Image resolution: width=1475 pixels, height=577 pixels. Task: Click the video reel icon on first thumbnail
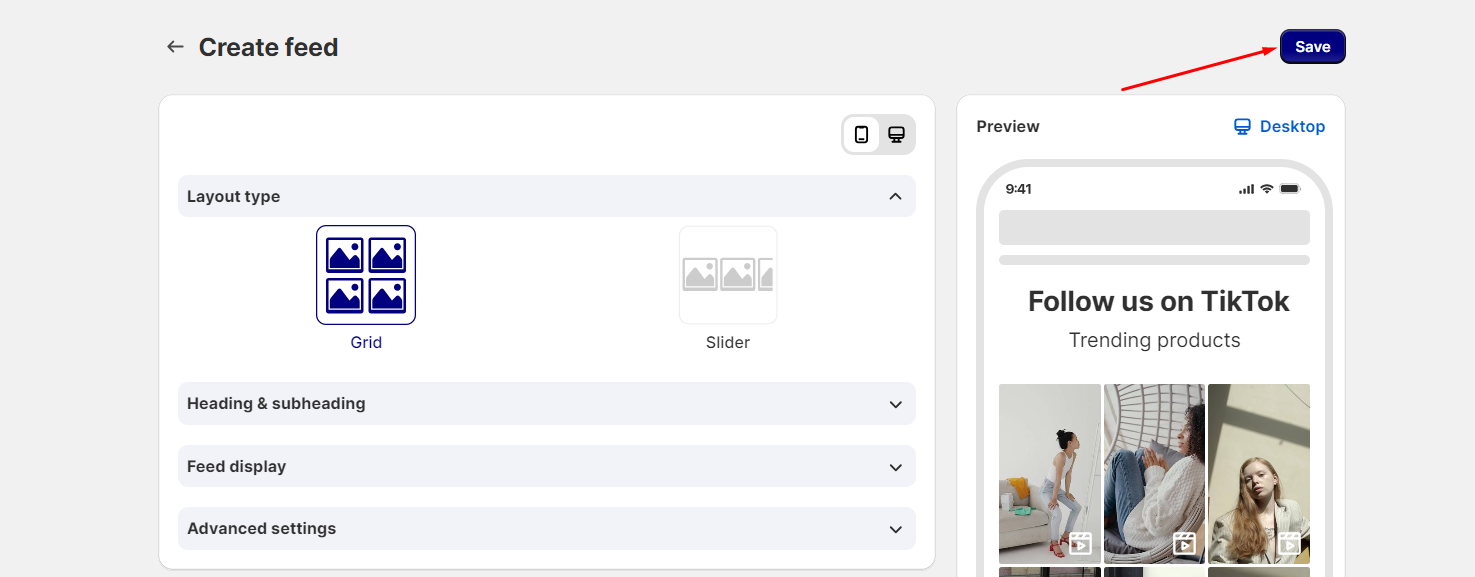(1080, 543)
